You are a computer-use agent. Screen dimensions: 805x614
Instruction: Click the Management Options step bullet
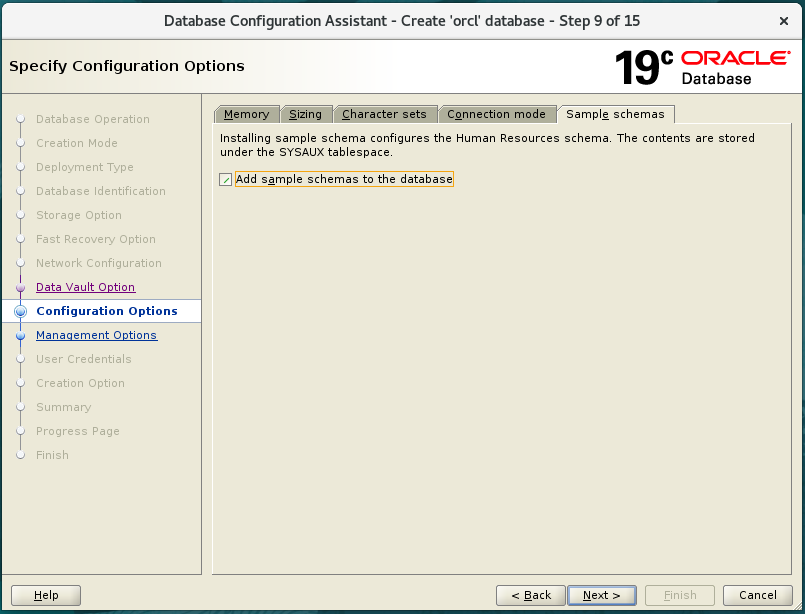pos(21,336)
